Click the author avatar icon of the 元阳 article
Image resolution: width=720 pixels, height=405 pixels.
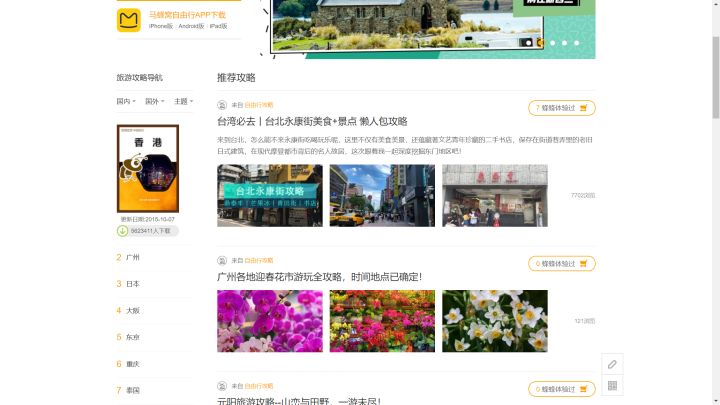[222, 386]
